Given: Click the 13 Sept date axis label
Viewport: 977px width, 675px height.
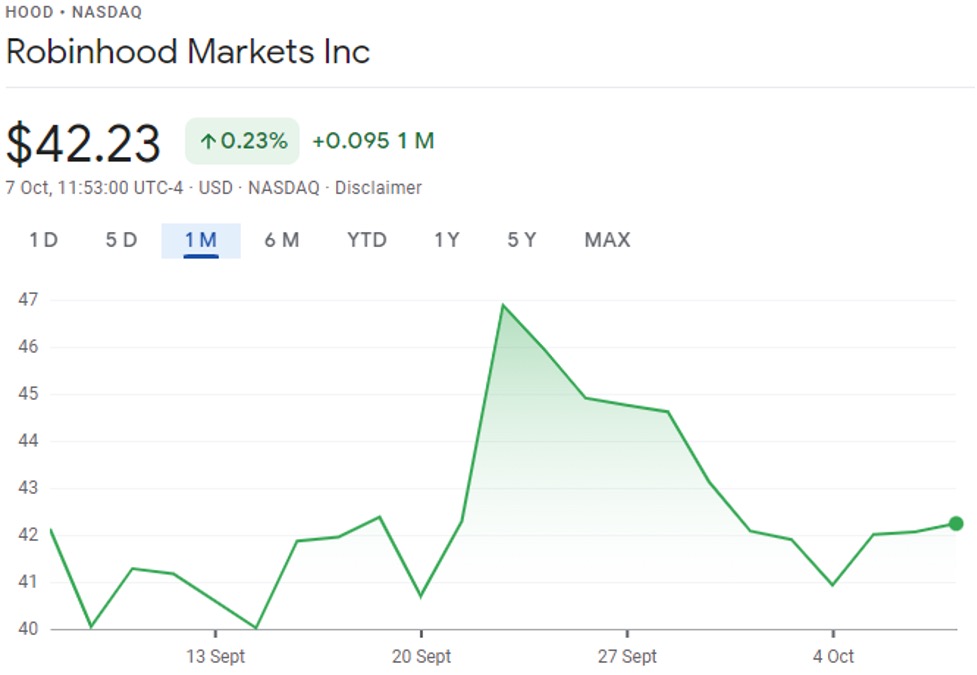Looking at the screenshot, I should 216,657.
